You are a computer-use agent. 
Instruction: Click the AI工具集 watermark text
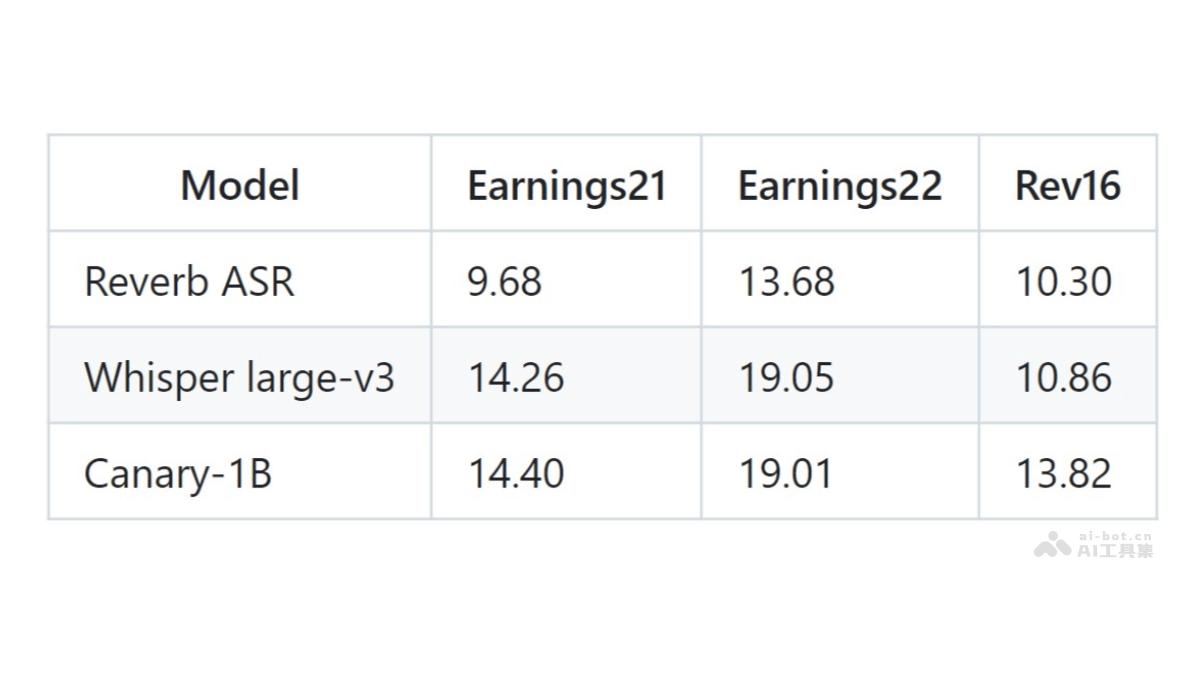1114,550
